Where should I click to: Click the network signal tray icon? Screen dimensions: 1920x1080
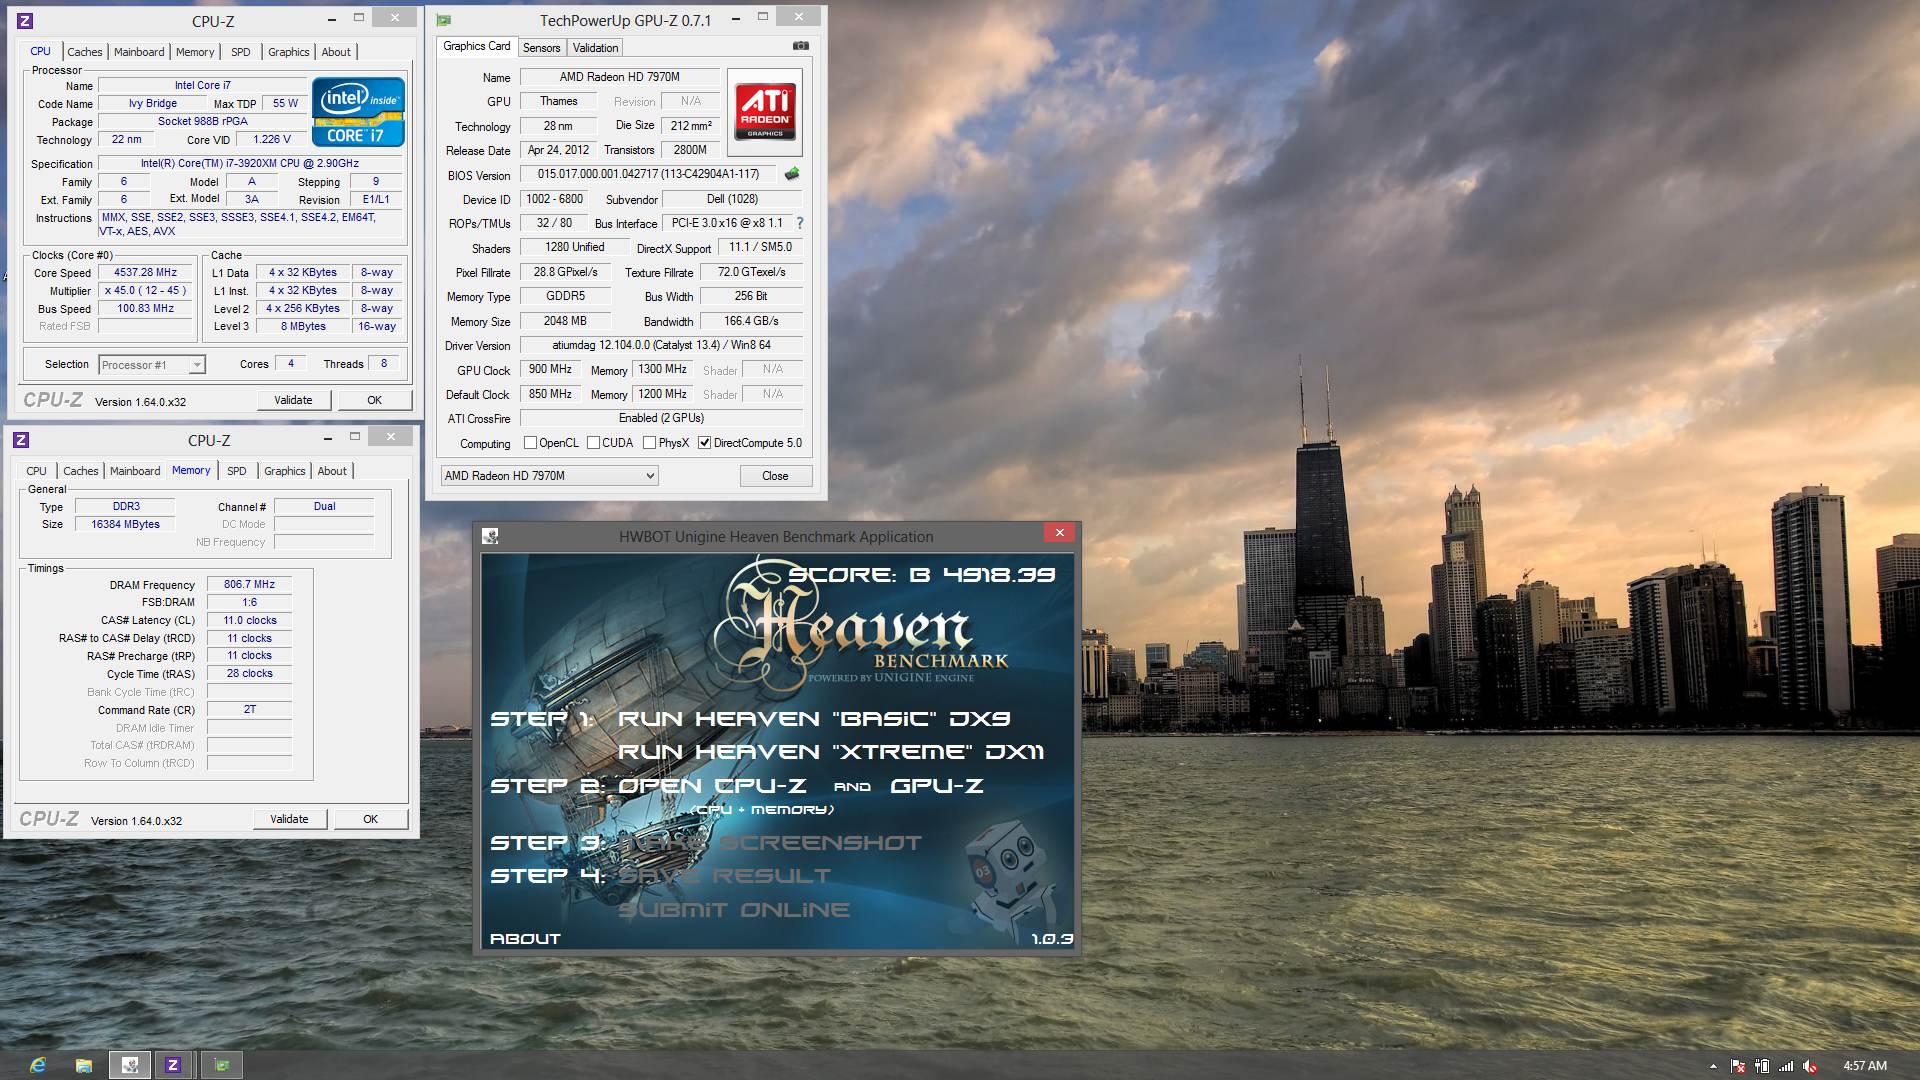click(x=1786, y=1067)
